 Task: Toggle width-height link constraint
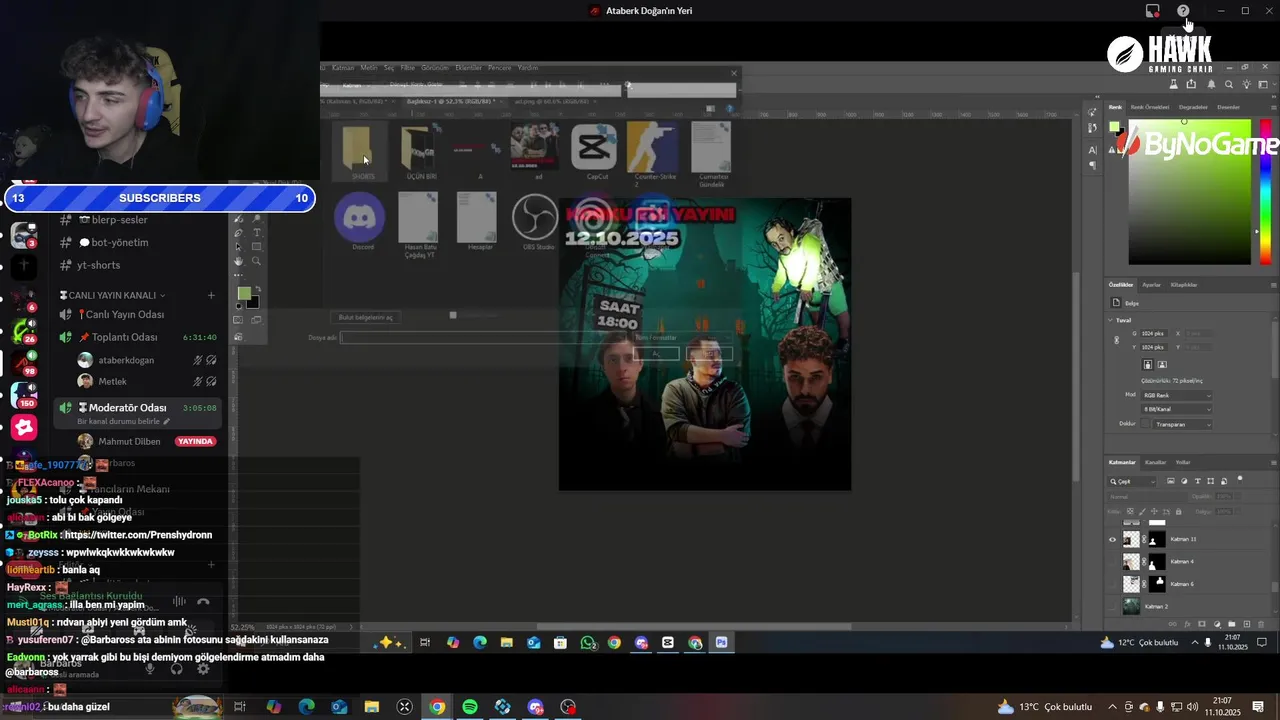click(x=1117, y=340)
